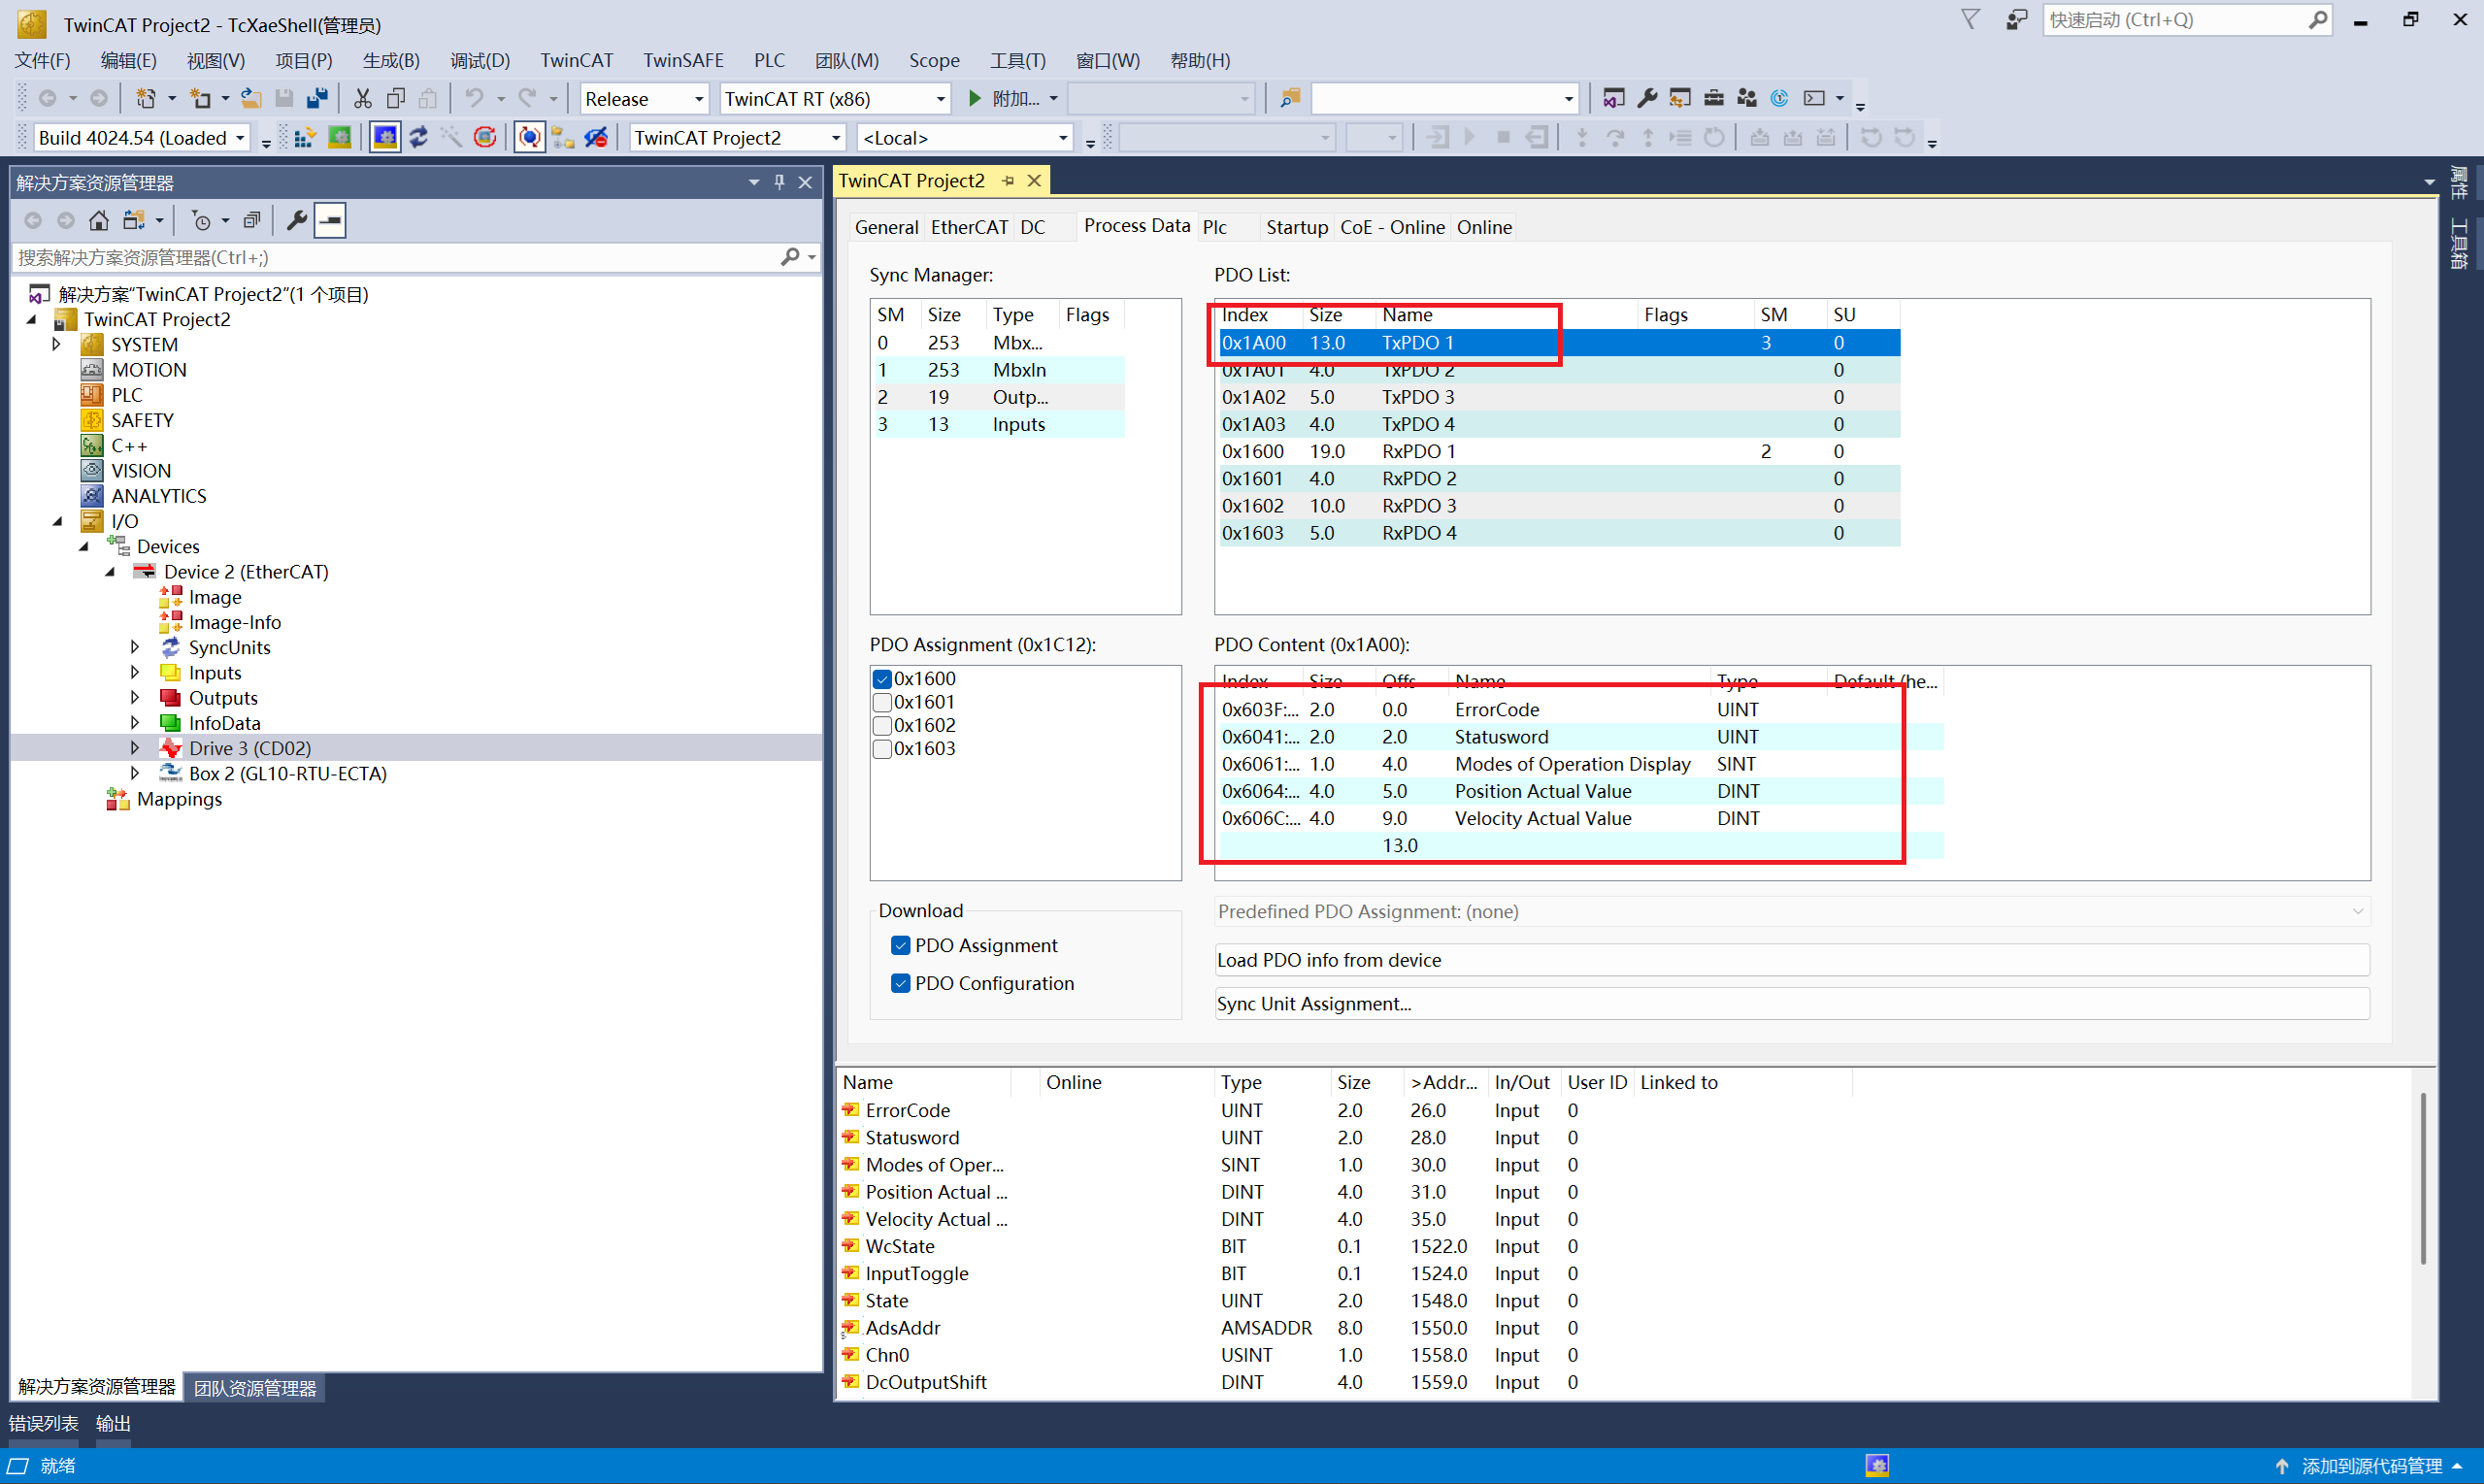The image size is (2484, 1484).
Task: Click the Cut scissors icon
Action: click(362, 98)
